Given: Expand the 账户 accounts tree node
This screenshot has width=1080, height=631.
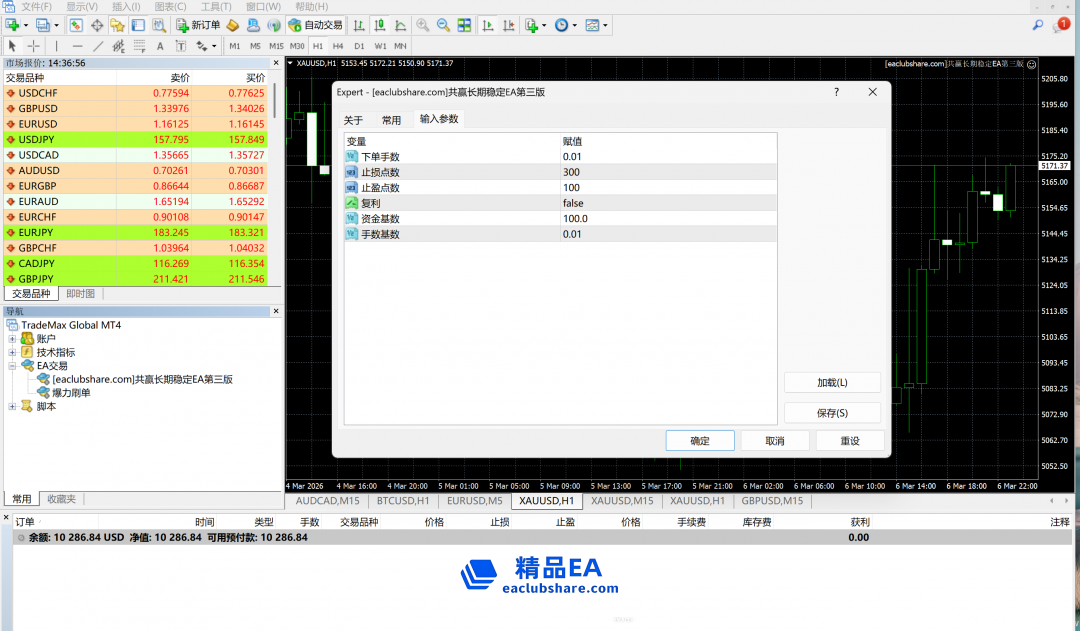Looking at the screenshot, I should click(13, 339).
